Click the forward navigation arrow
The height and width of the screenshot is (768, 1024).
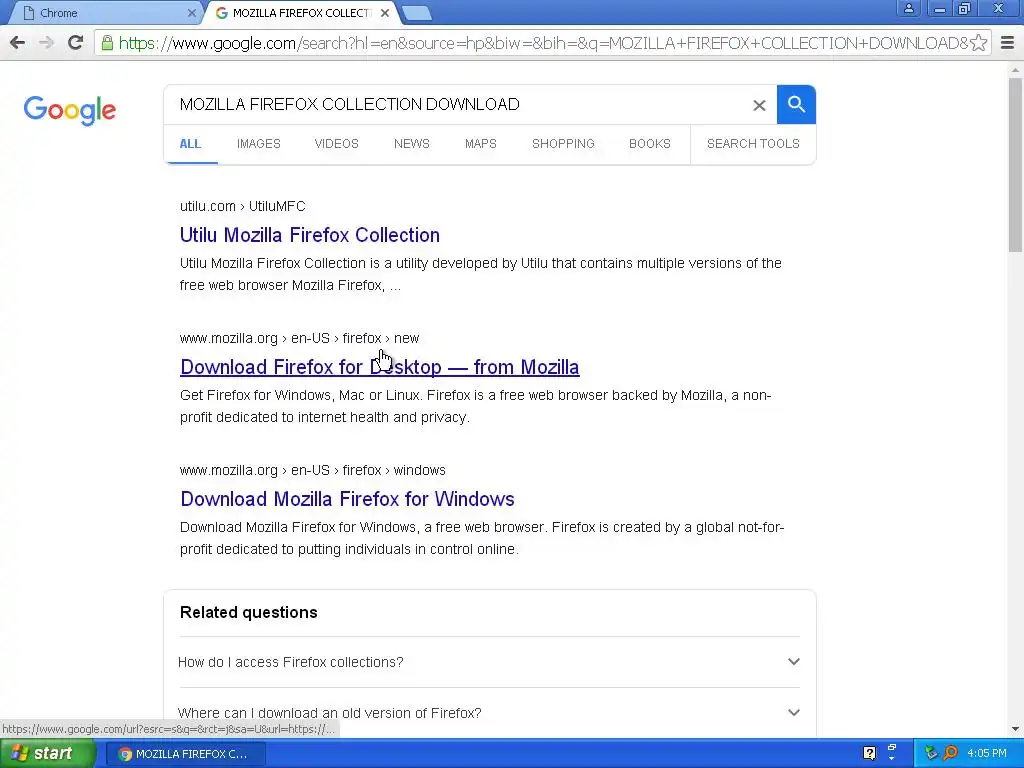pos(46,43)
